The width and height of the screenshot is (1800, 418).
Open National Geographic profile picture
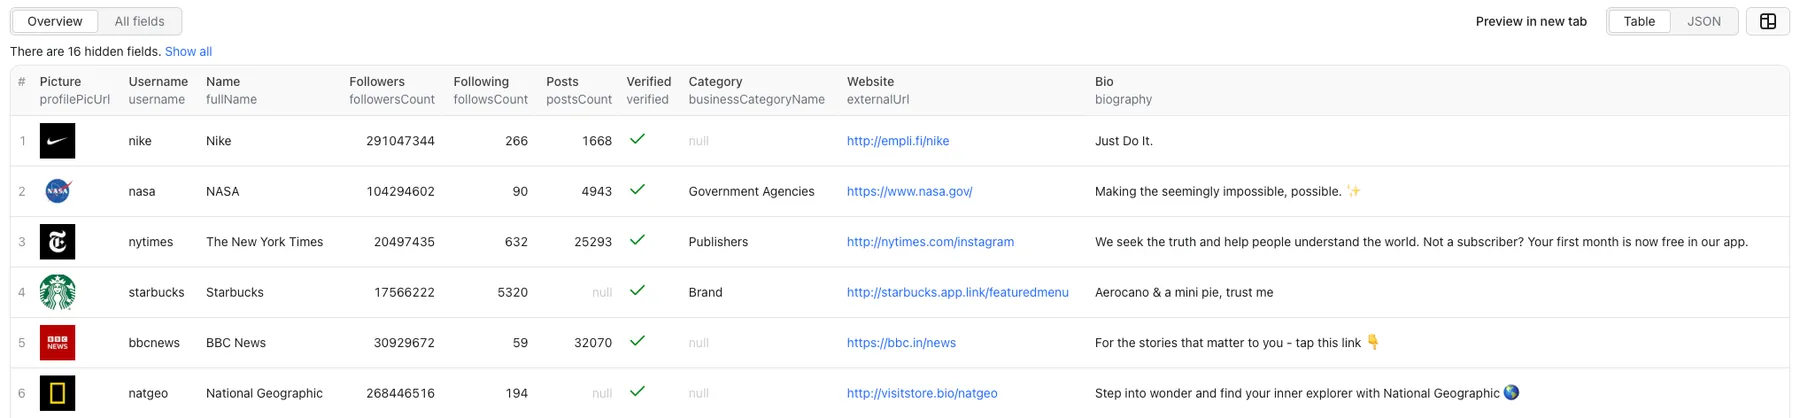pyautogui.click(x=57, y=393)
